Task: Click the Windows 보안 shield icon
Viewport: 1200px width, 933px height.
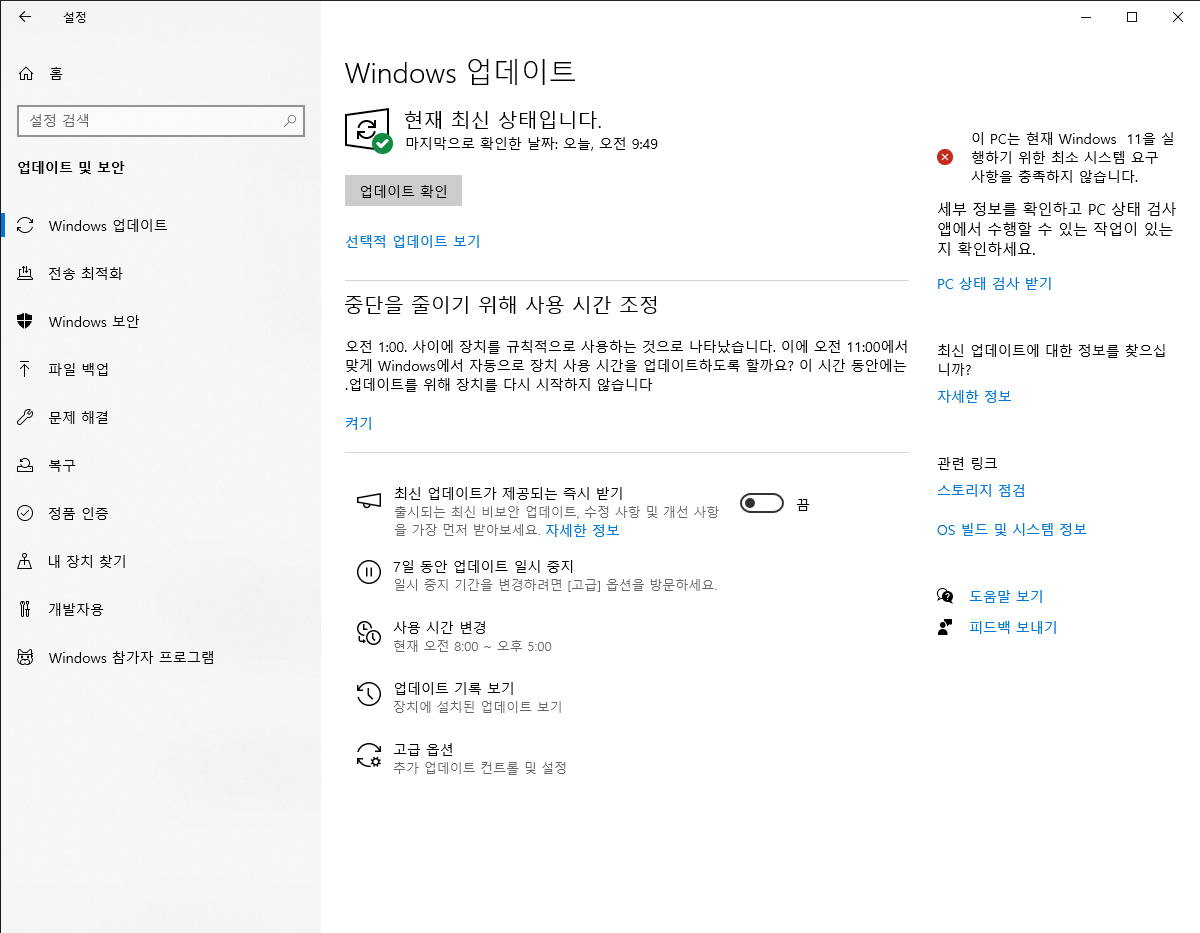Action: point(26,321)
